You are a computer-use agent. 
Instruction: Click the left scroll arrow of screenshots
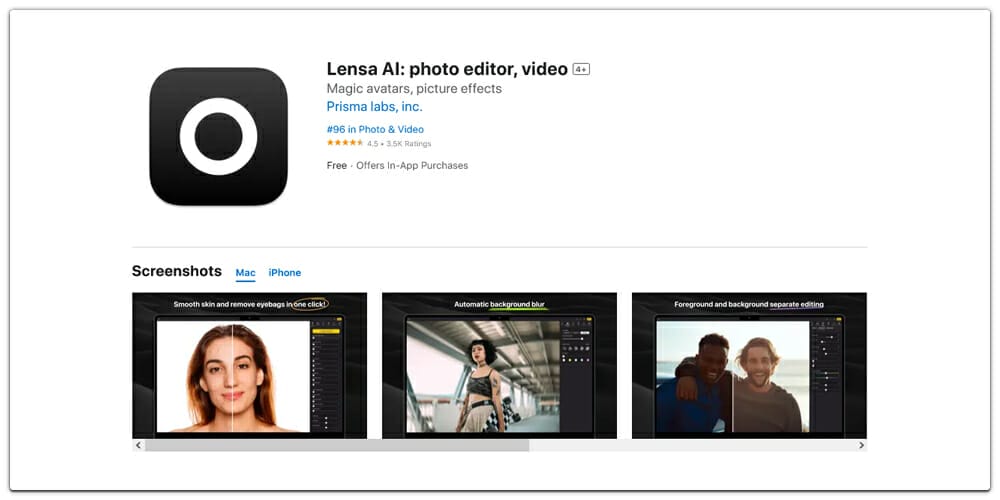[138, 445]
